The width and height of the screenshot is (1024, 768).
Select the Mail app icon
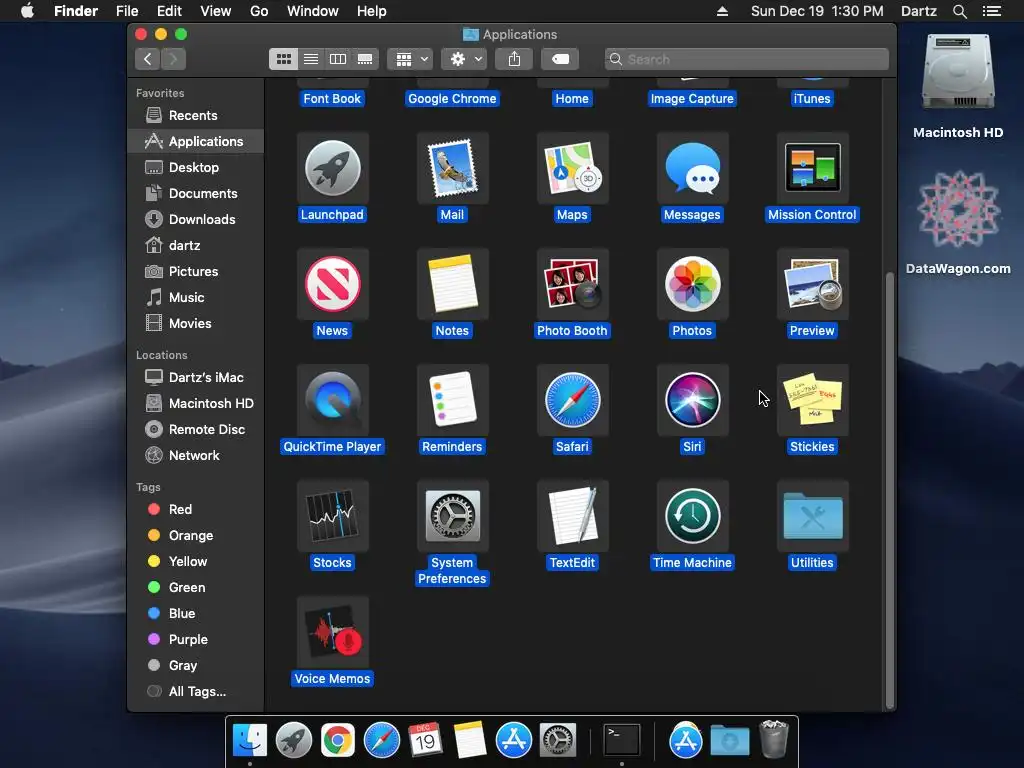[x=453, y=168]
